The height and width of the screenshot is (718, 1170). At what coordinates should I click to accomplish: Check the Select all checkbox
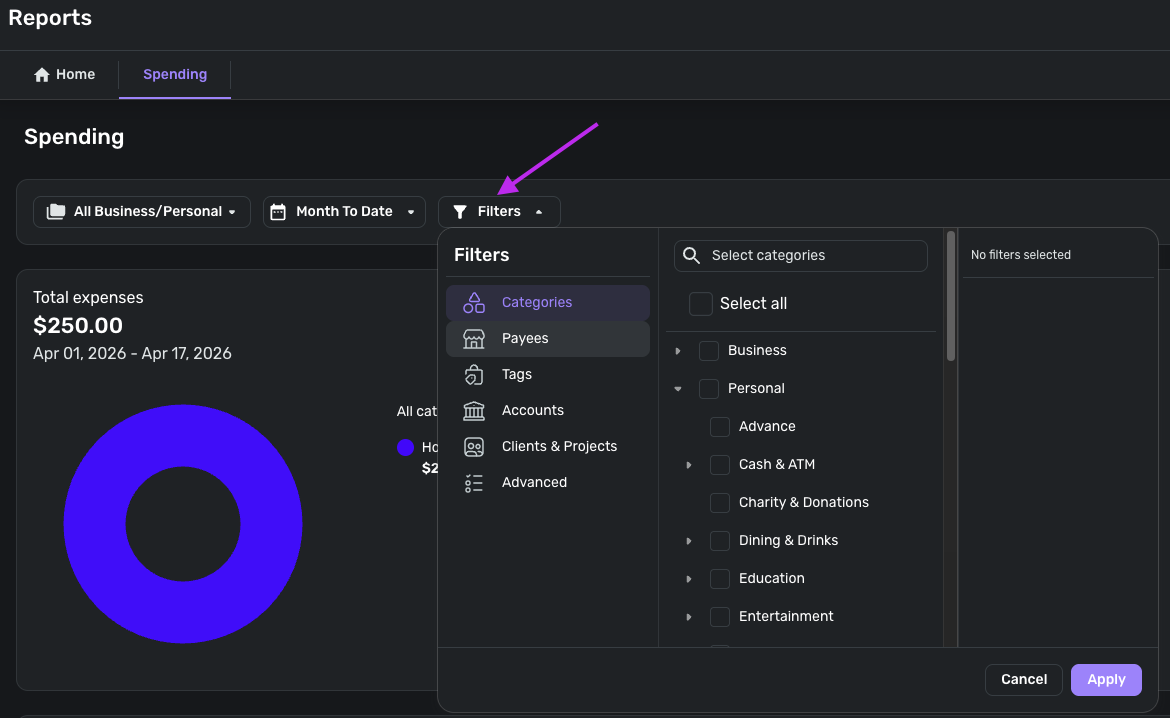(x=701, y=304)
